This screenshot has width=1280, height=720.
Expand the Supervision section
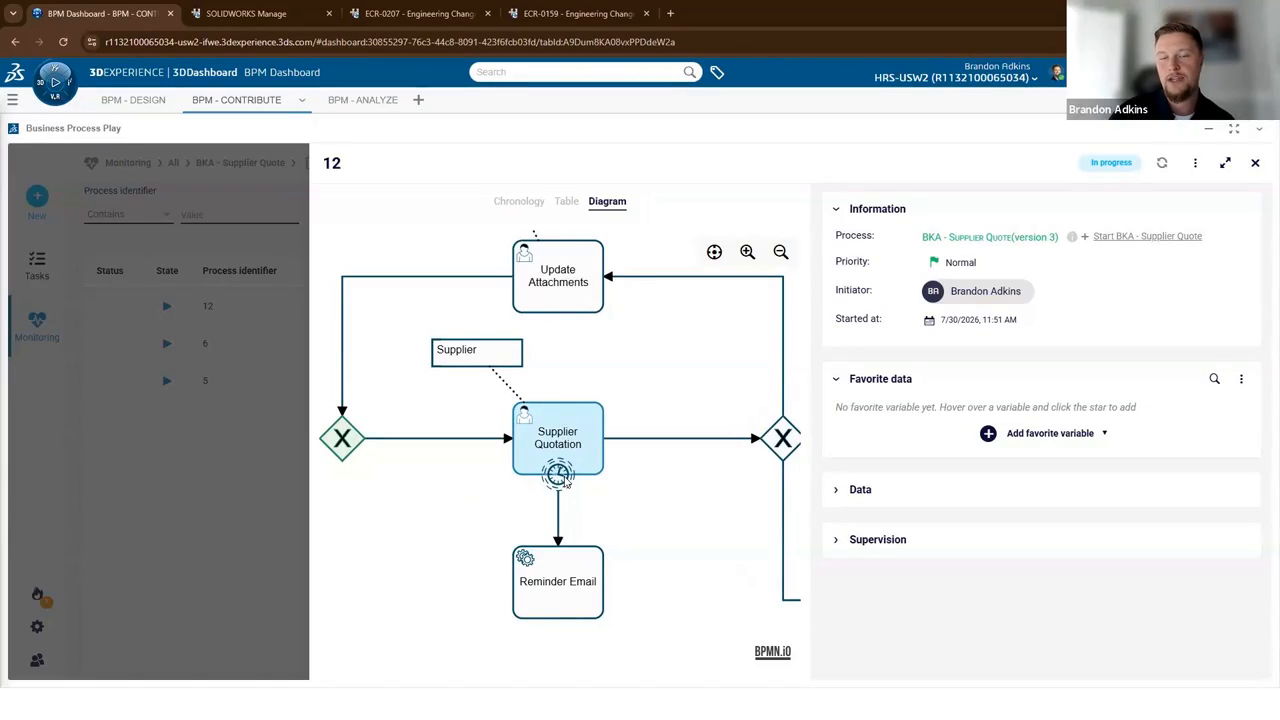point(836,540)
